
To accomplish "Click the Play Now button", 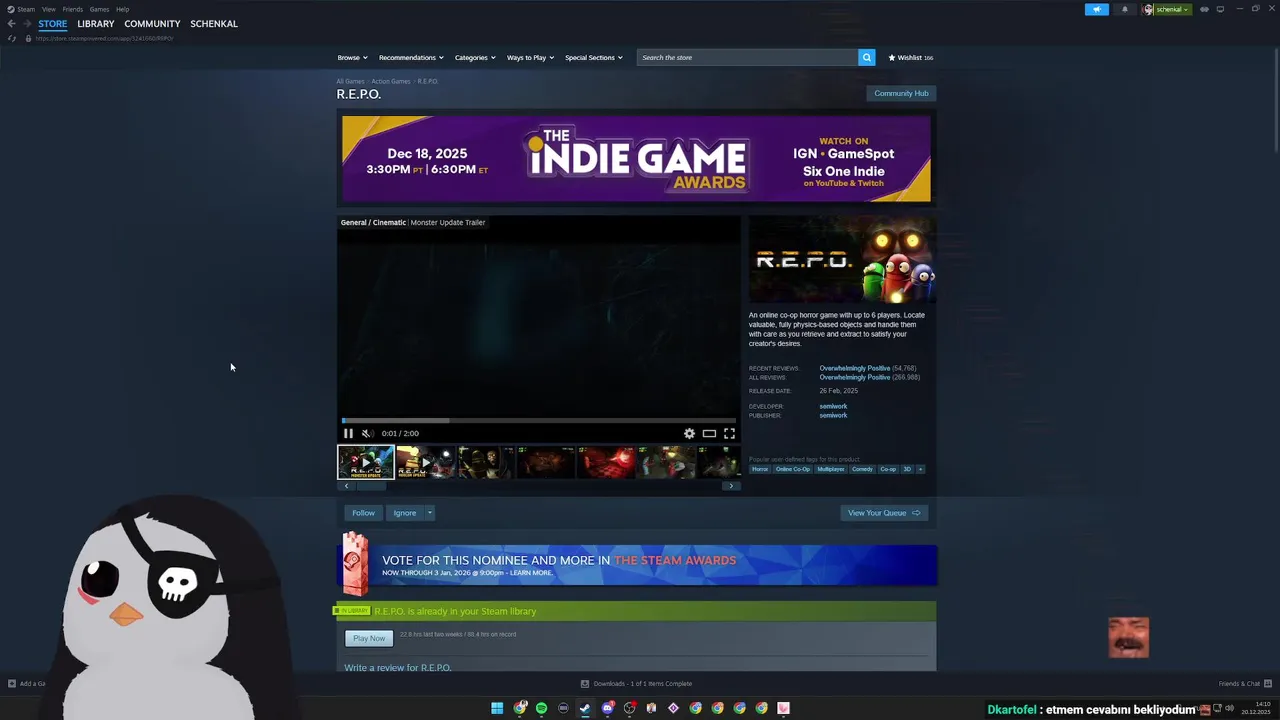I will (x=369, y=638).
